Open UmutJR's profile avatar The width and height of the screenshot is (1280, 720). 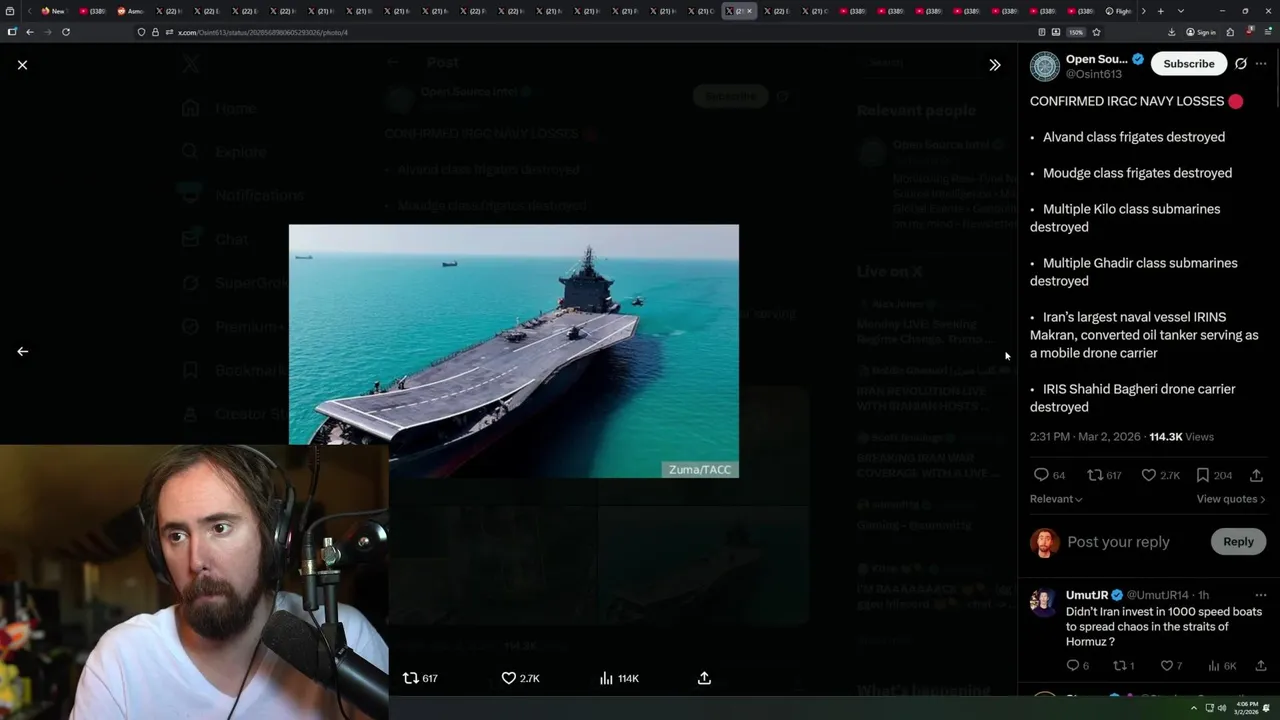(x=1044, y=602)
